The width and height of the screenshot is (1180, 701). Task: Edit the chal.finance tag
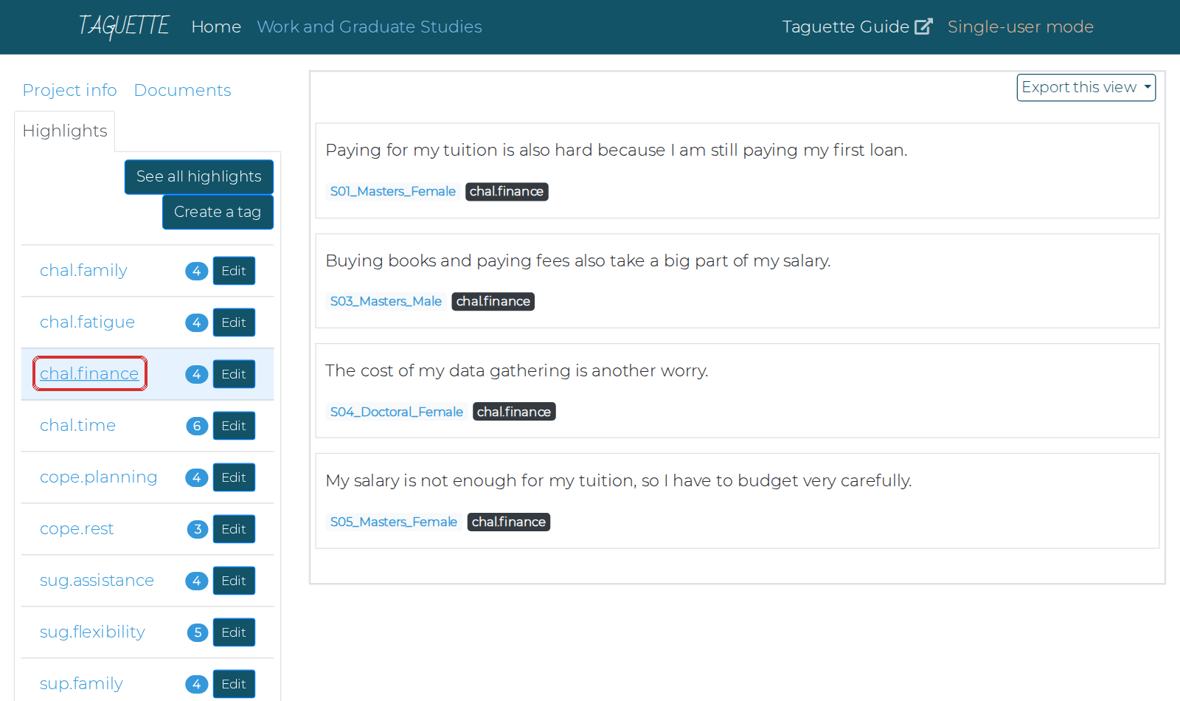pyautogui.click(x=233, y=374)
